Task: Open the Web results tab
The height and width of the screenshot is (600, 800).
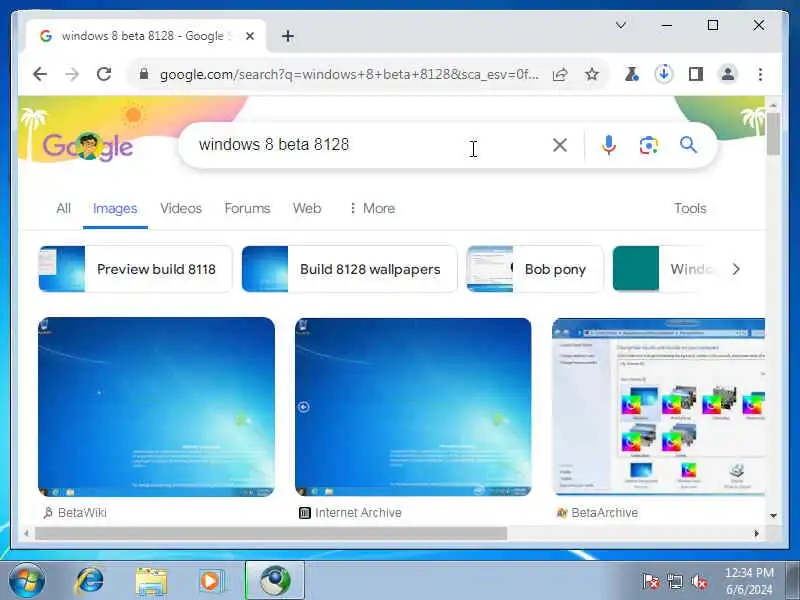Action: point(307,208)
